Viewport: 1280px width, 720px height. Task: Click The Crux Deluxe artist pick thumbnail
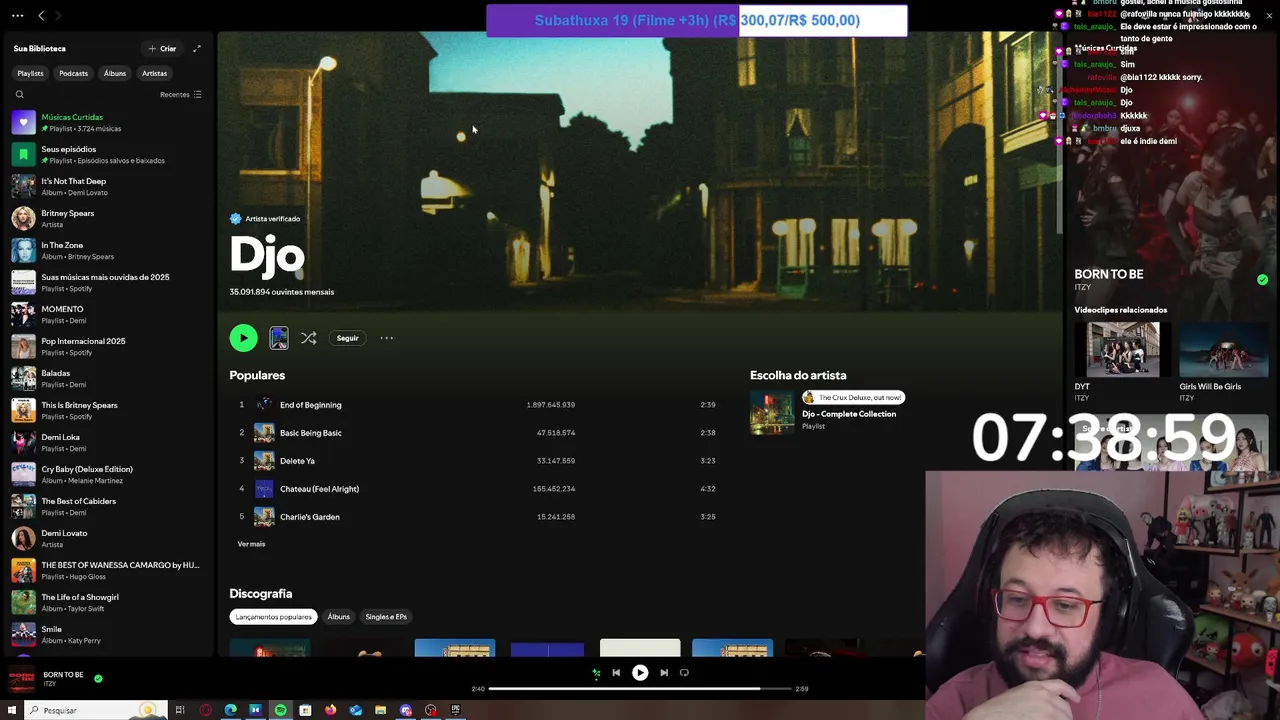tap(772, 413)
